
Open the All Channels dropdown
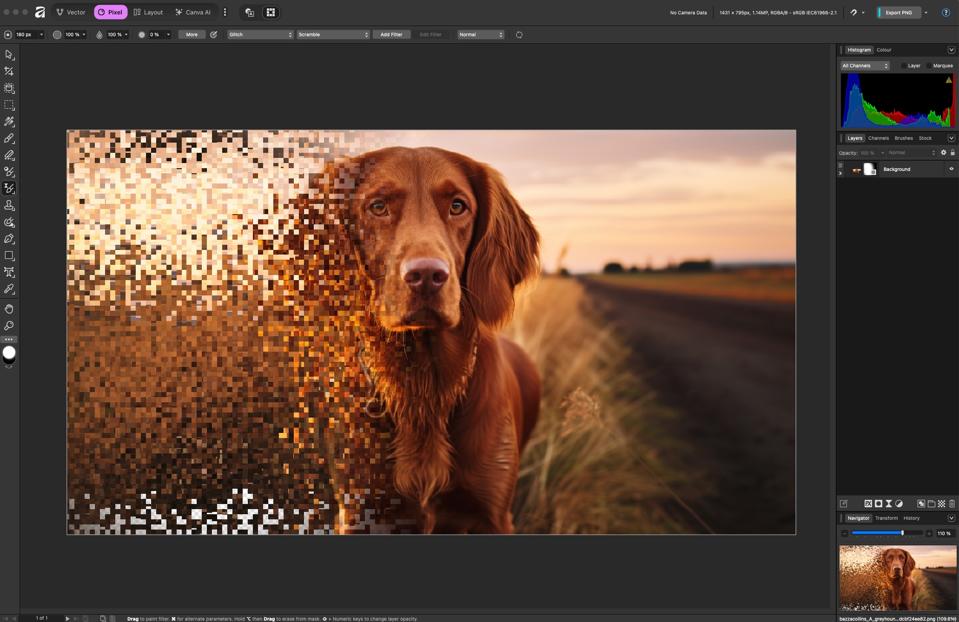click(x=865, y=65)
